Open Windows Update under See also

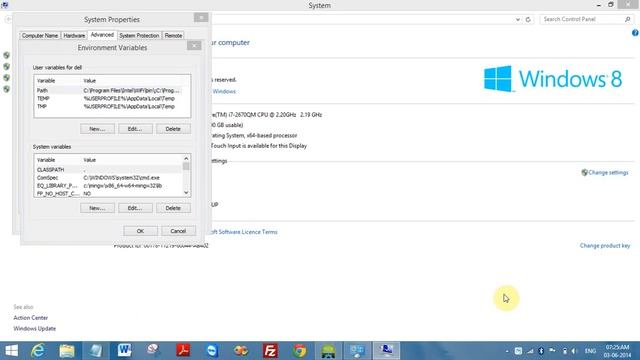(35, 329)
